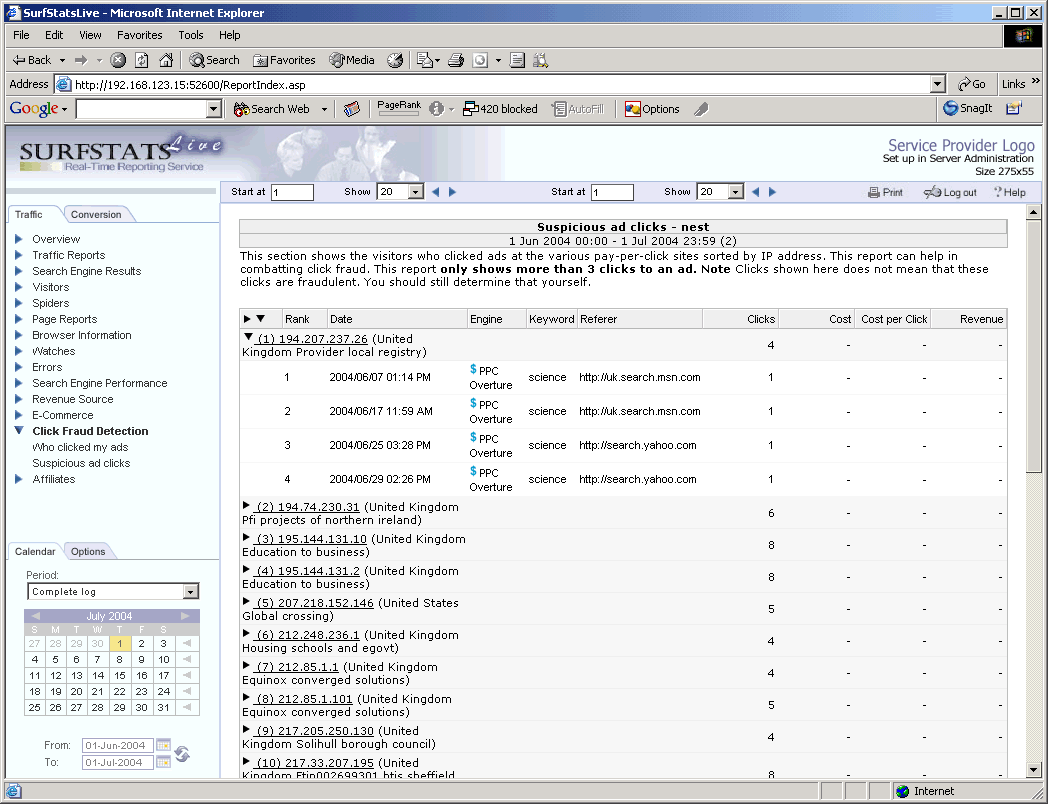Open the SnagIt toolbar button
The height and width of the screenshot is (804, 1048).
(967, 109)
